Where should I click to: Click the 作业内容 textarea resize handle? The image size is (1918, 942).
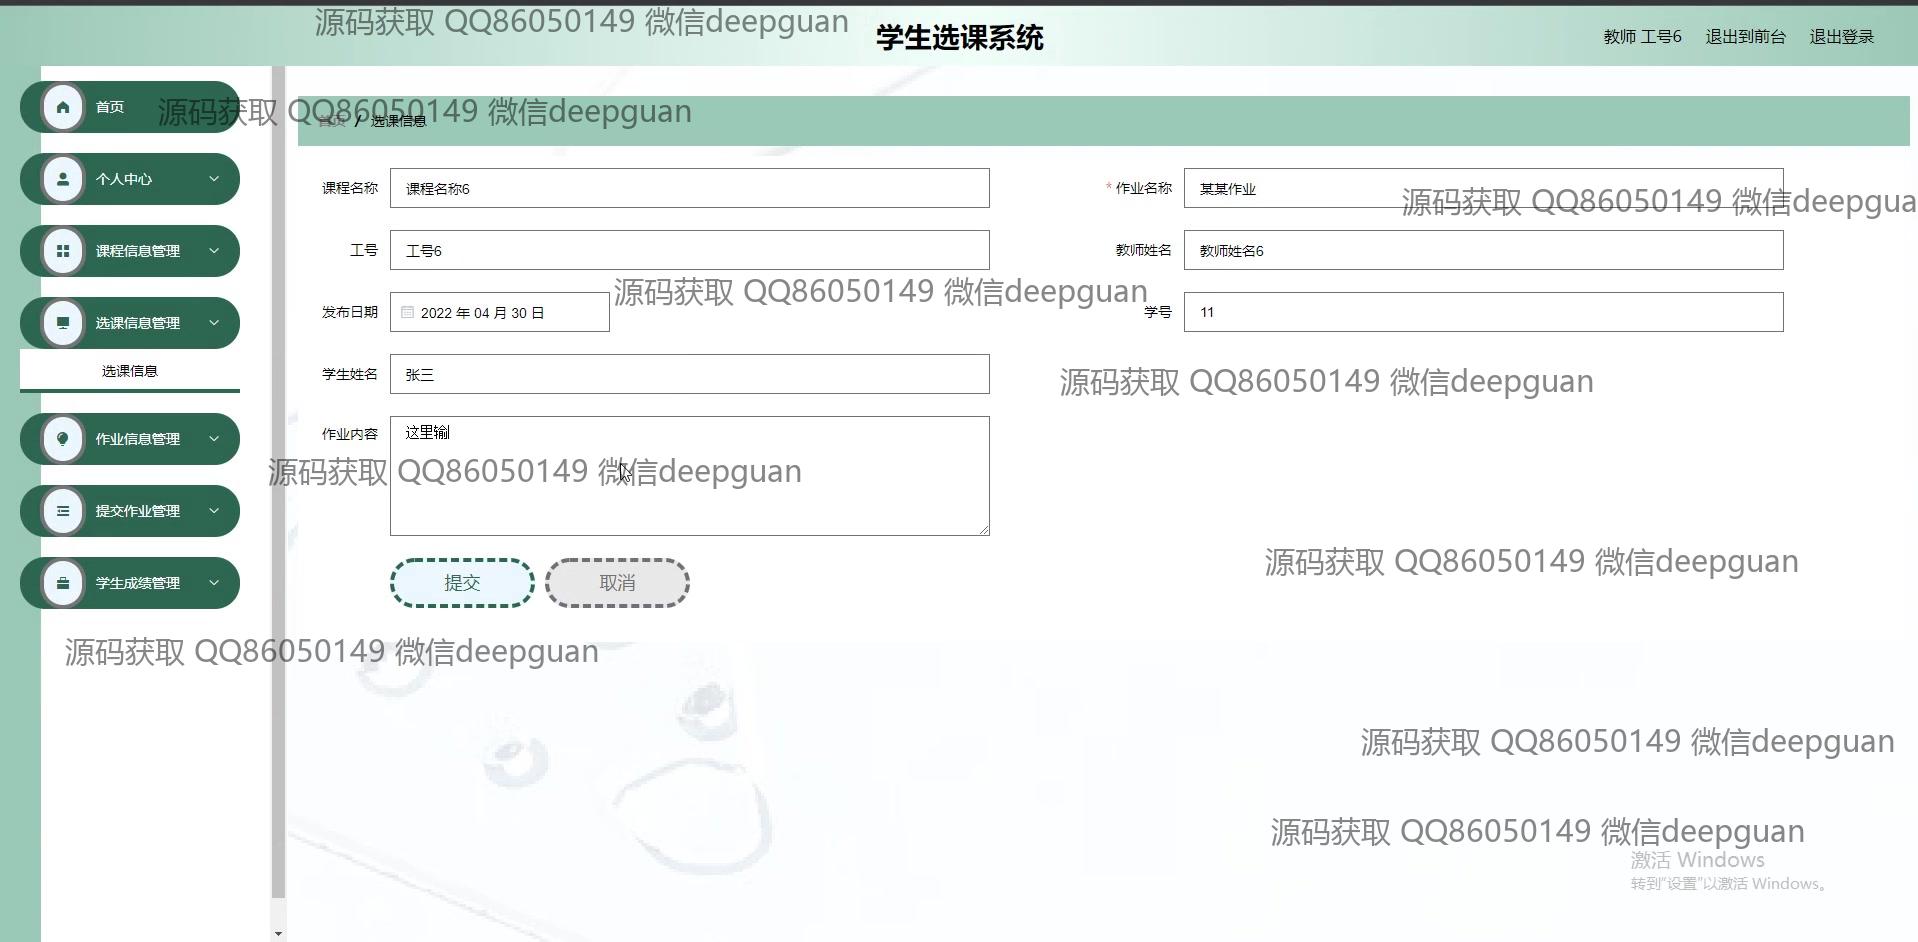pyautogui.click(x=983, y=529)
